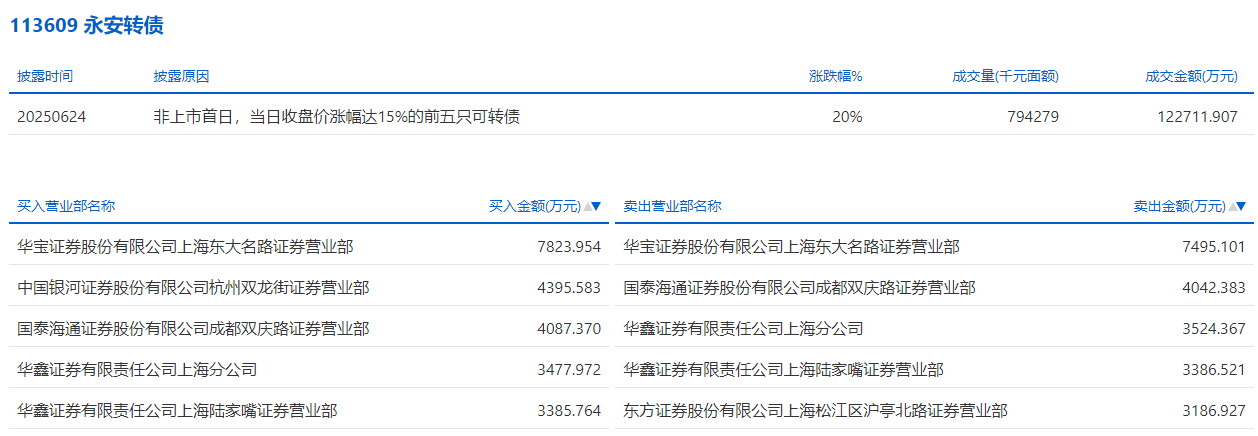Open 国泰海通证券成都双庆路 in the buy list
Screen dimensions: 1258x436
point(193,329)
